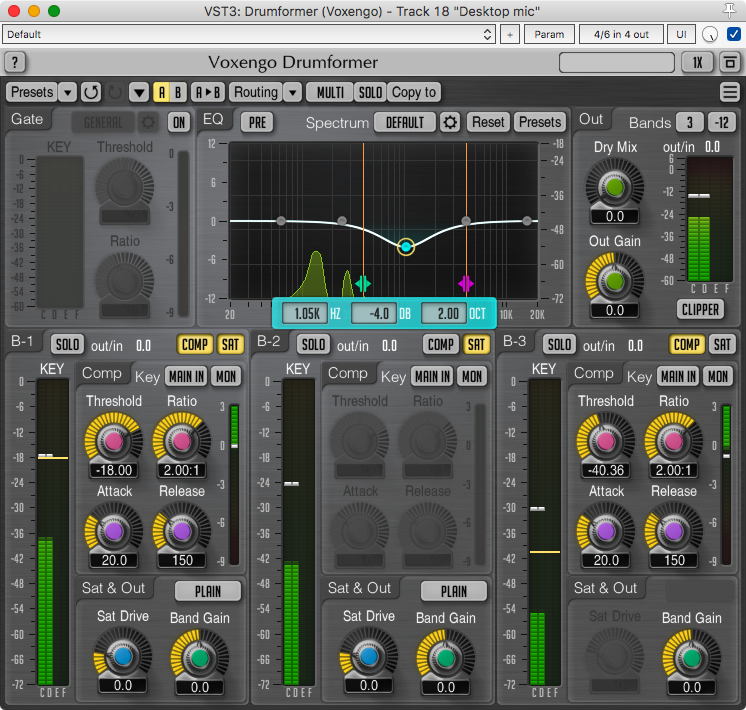Click the B-2 Band Gain knob
This screenshot has height=710, width=746.
tap(446, 658)
